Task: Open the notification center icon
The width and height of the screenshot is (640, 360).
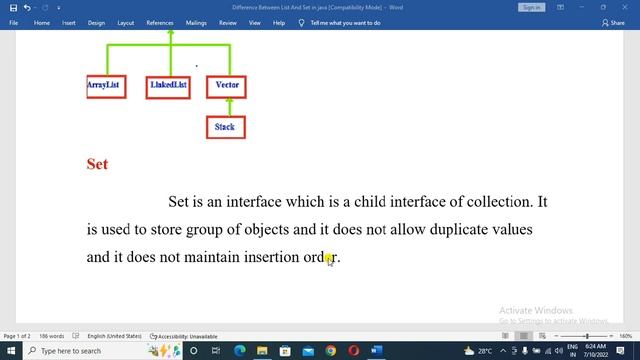Action: coord(620,351)
